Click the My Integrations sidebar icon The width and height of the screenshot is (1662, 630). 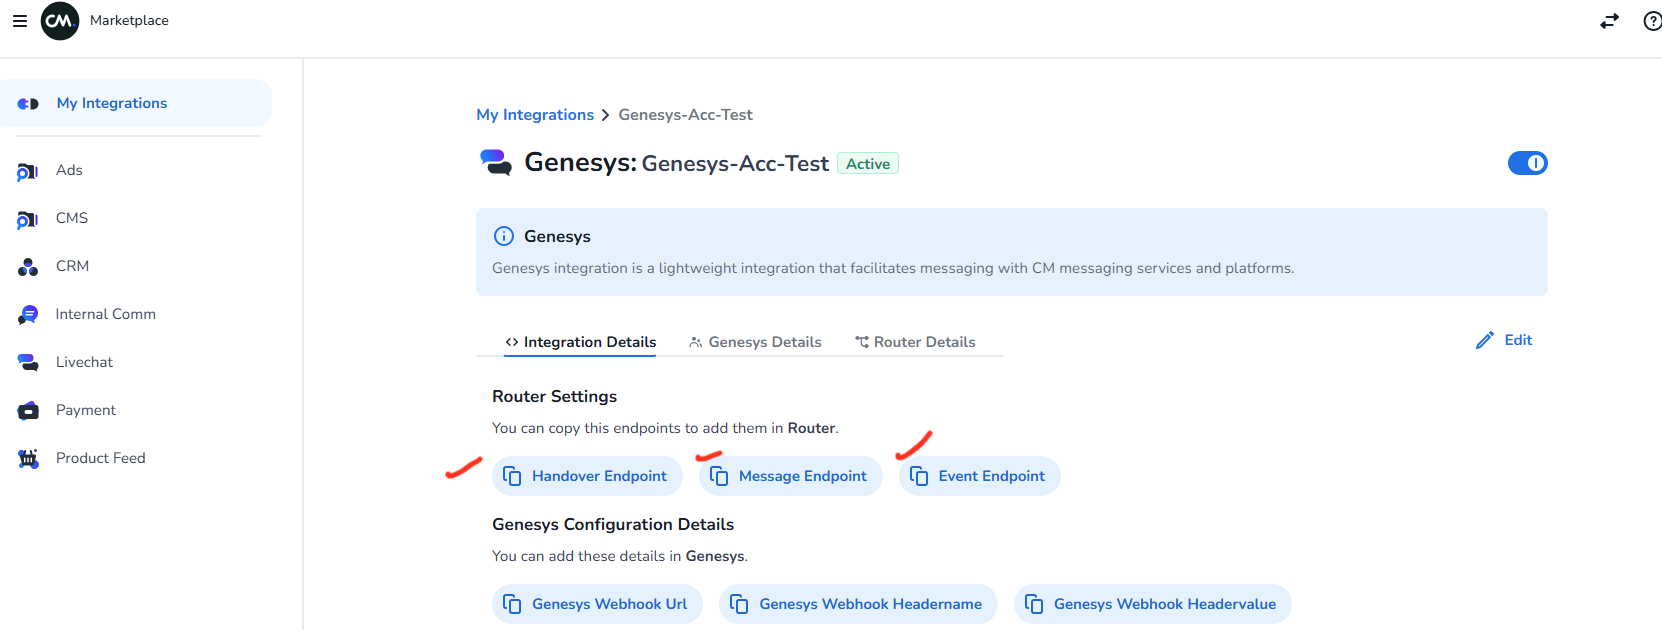pos(28,103)
